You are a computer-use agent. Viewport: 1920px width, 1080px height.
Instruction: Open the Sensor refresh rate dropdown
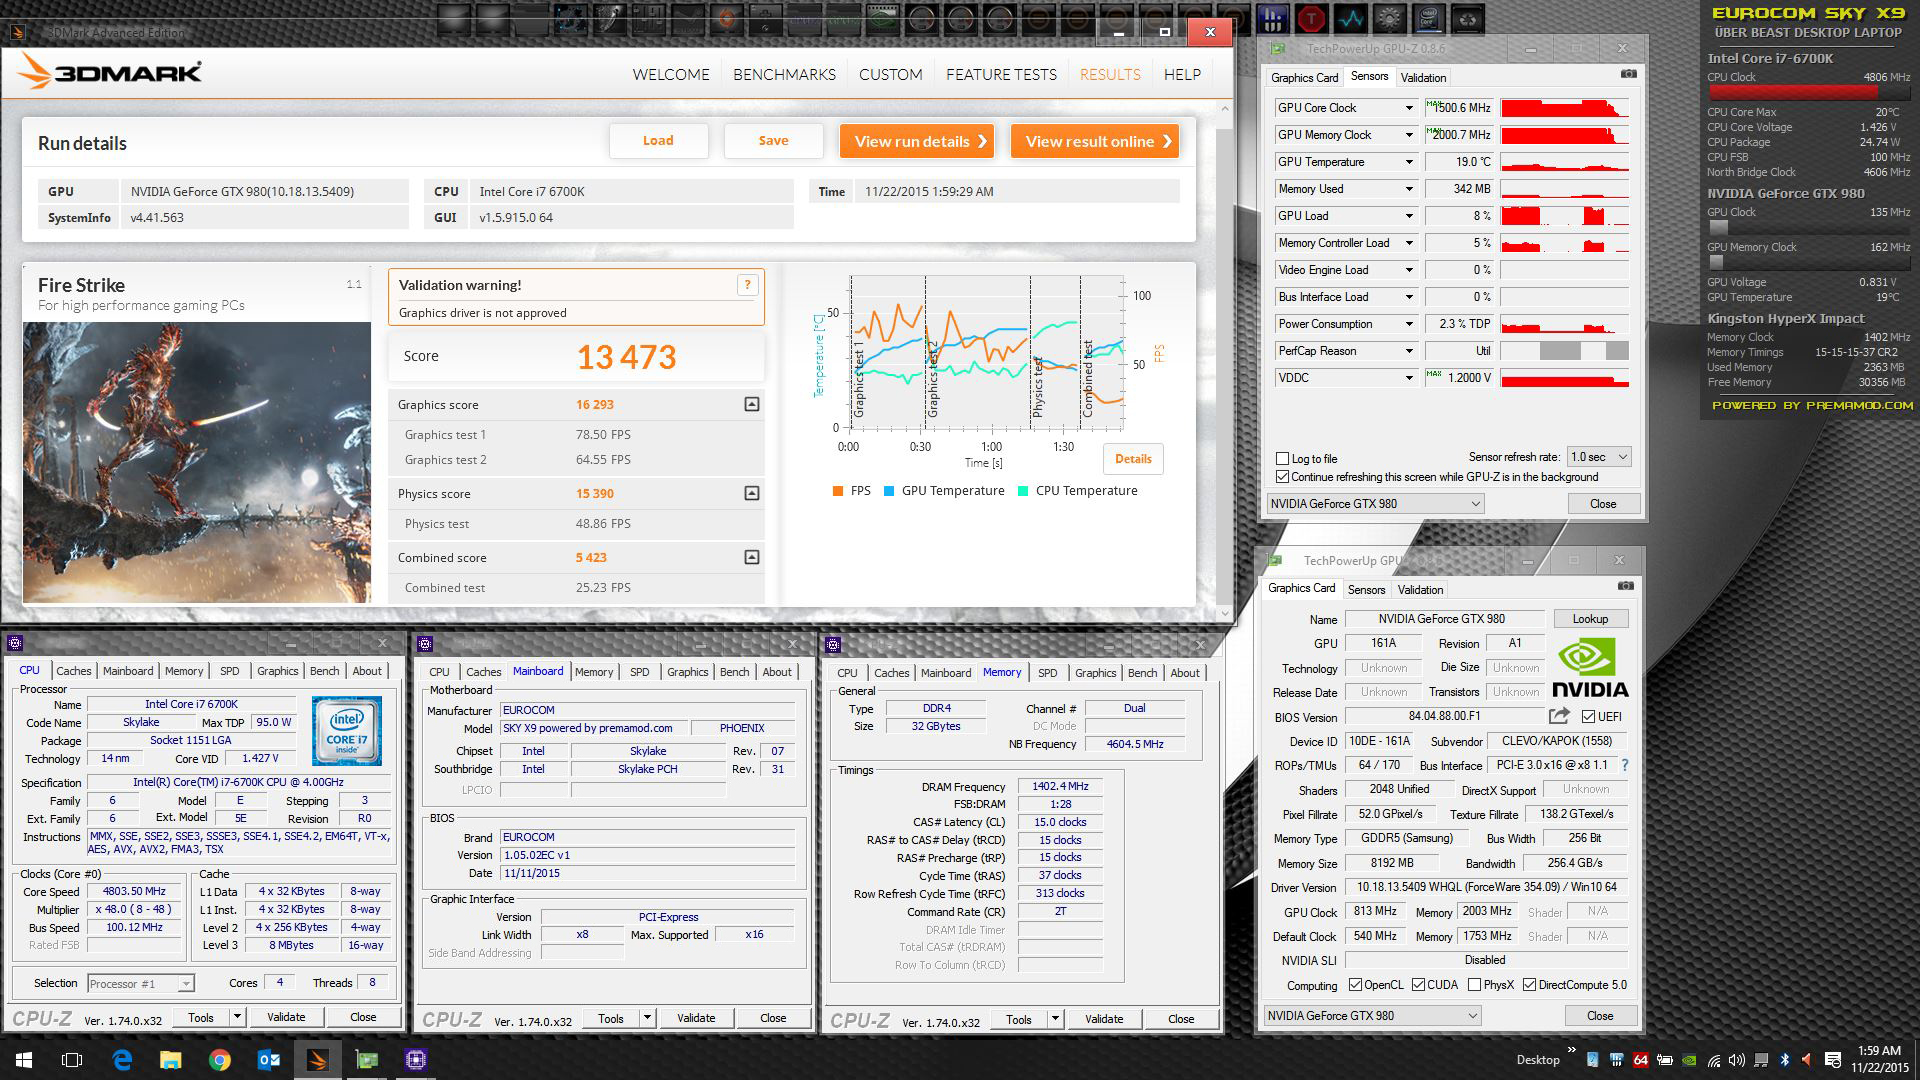(x=1599, y=457)
